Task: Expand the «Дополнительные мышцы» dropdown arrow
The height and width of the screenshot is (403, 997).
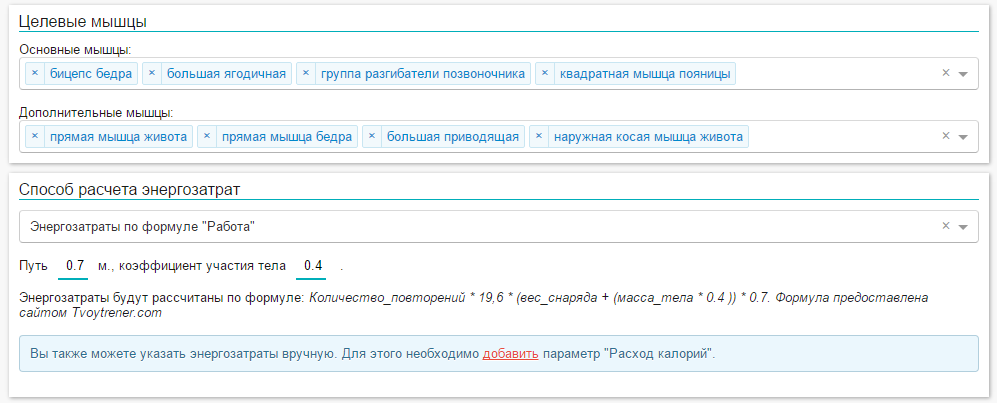Action: tap(963, 136)
